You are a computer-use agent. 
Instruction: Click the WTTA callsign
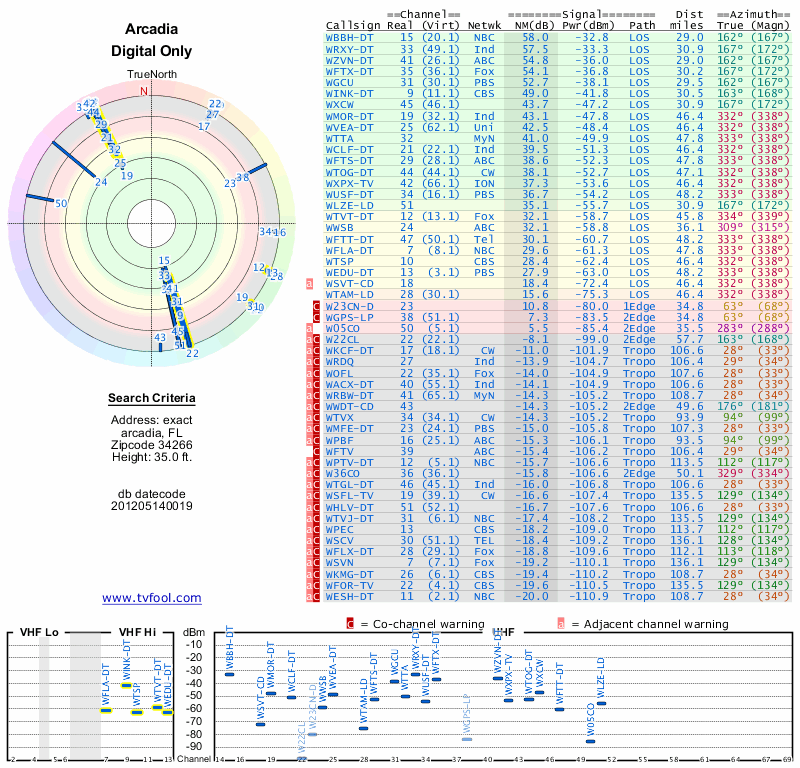(340, 139)
